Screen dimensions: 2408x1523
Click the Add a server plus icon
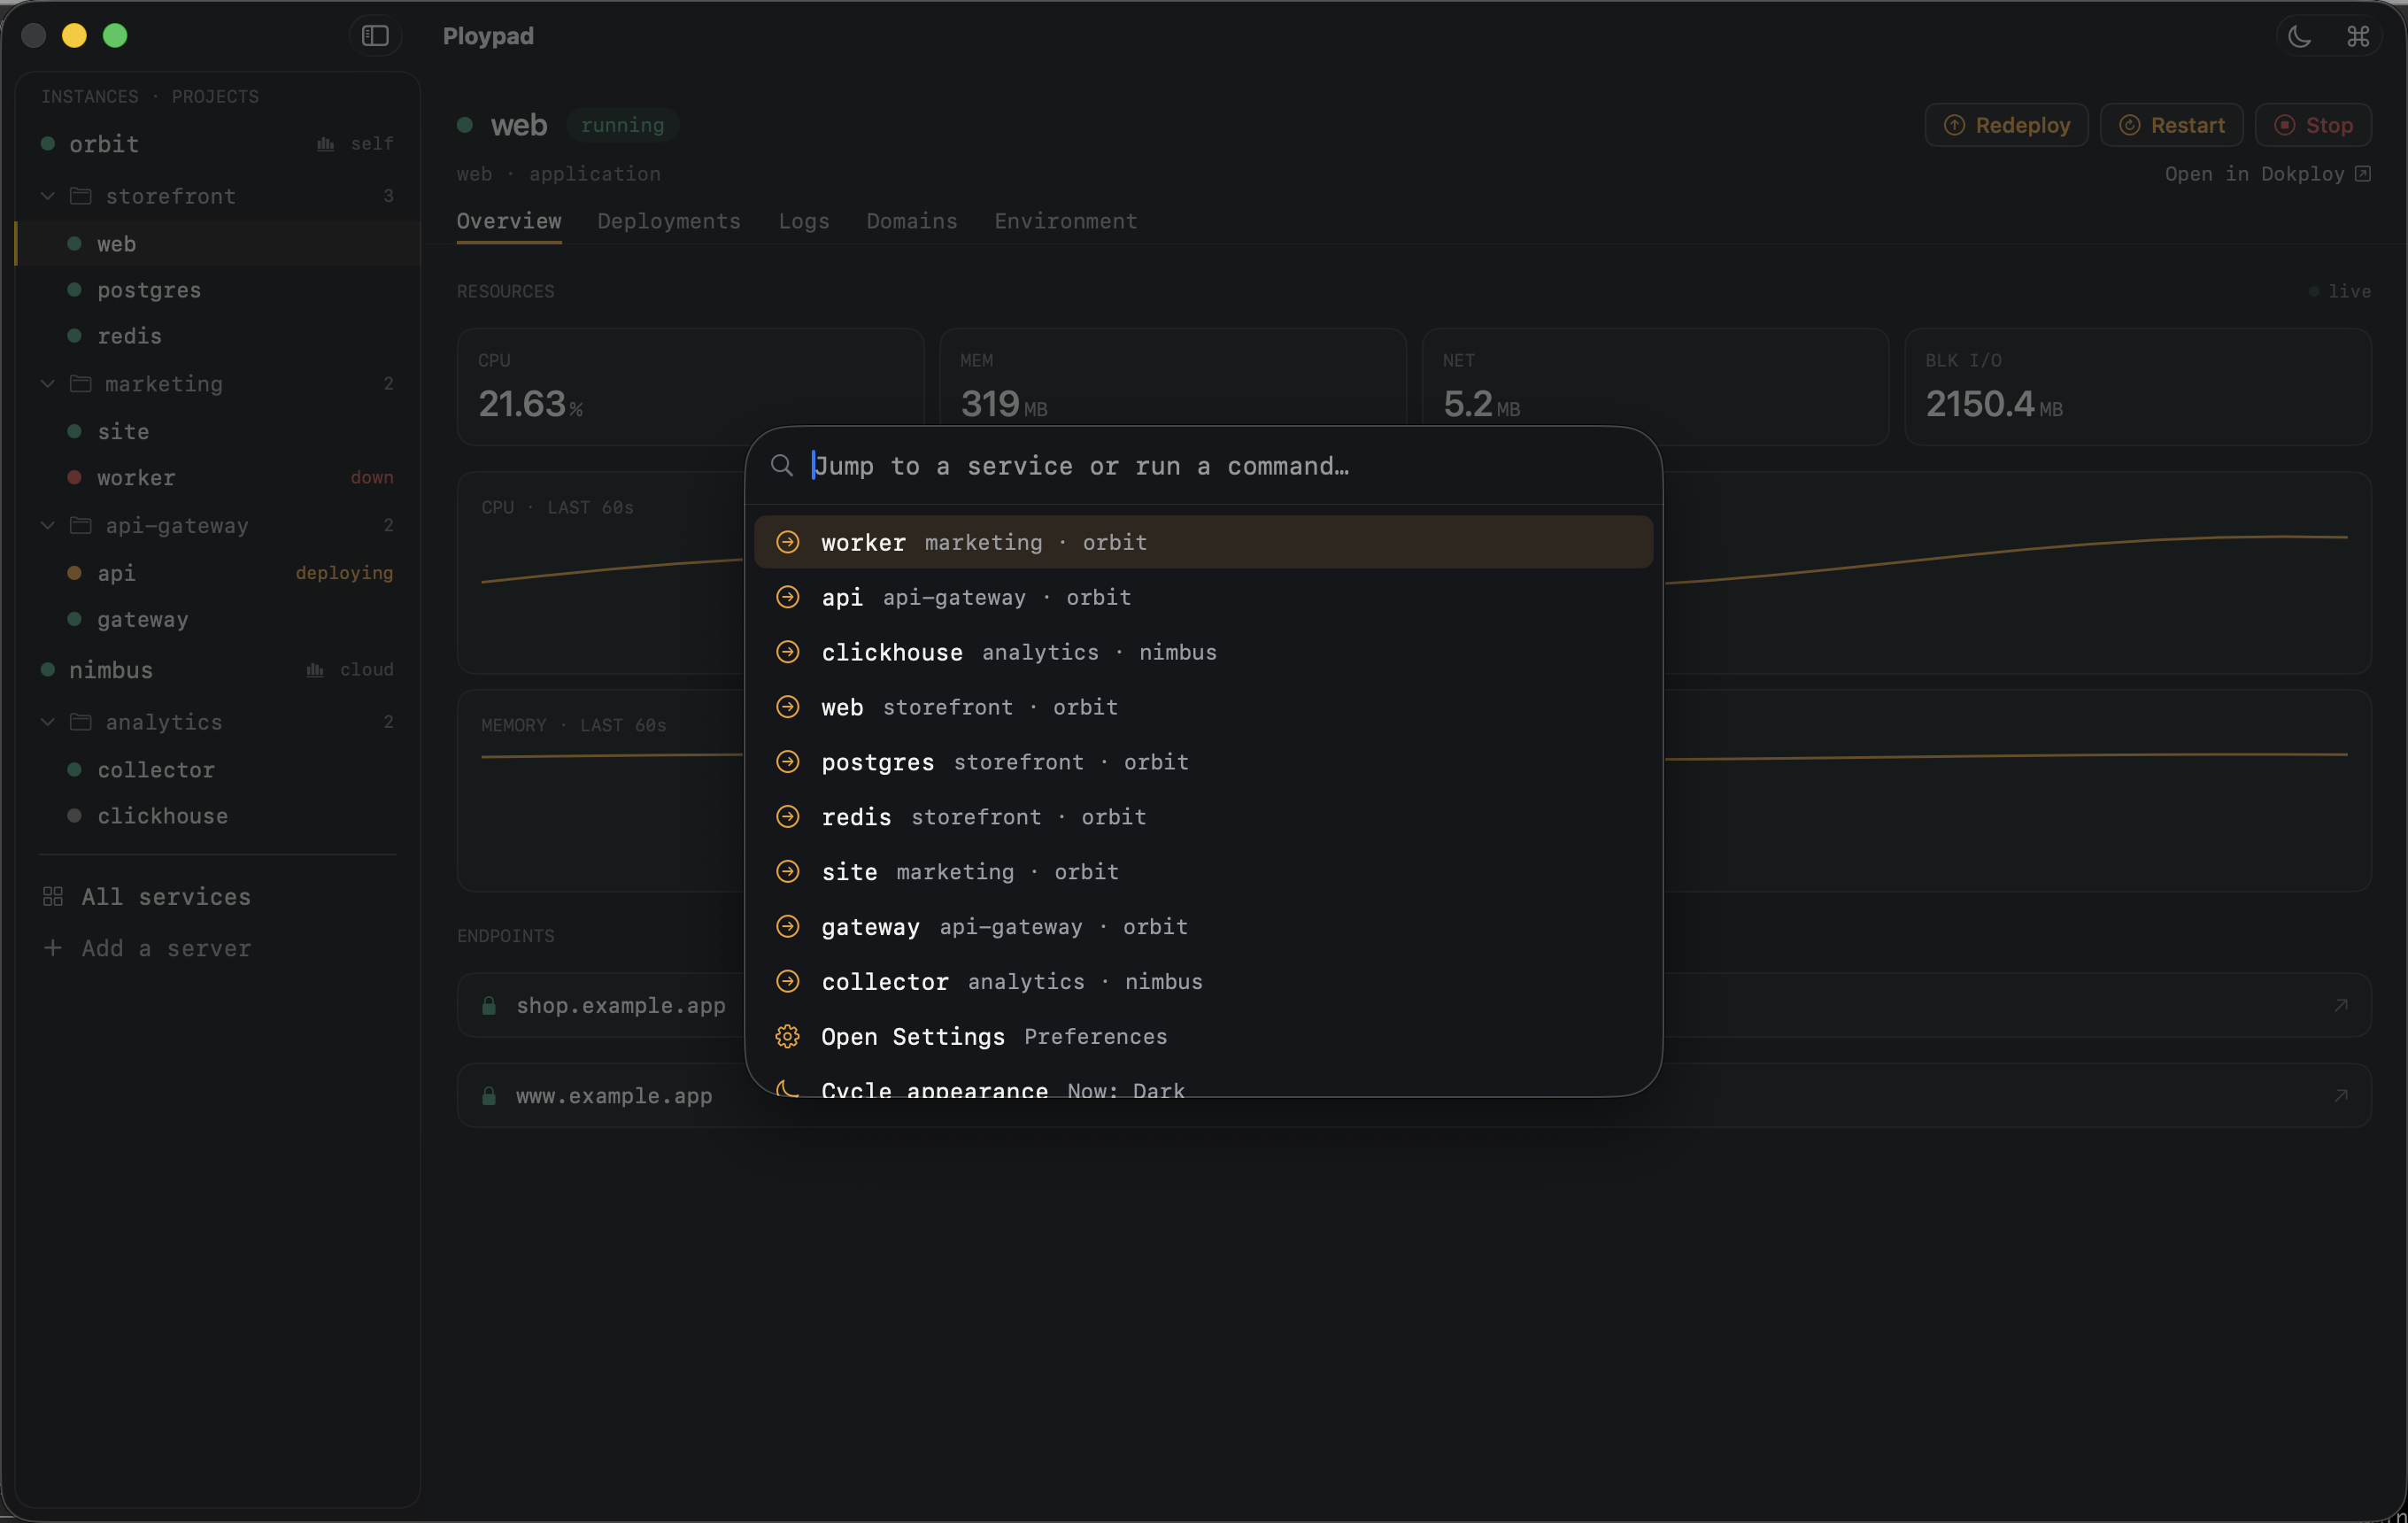click(x=53, y=948)
